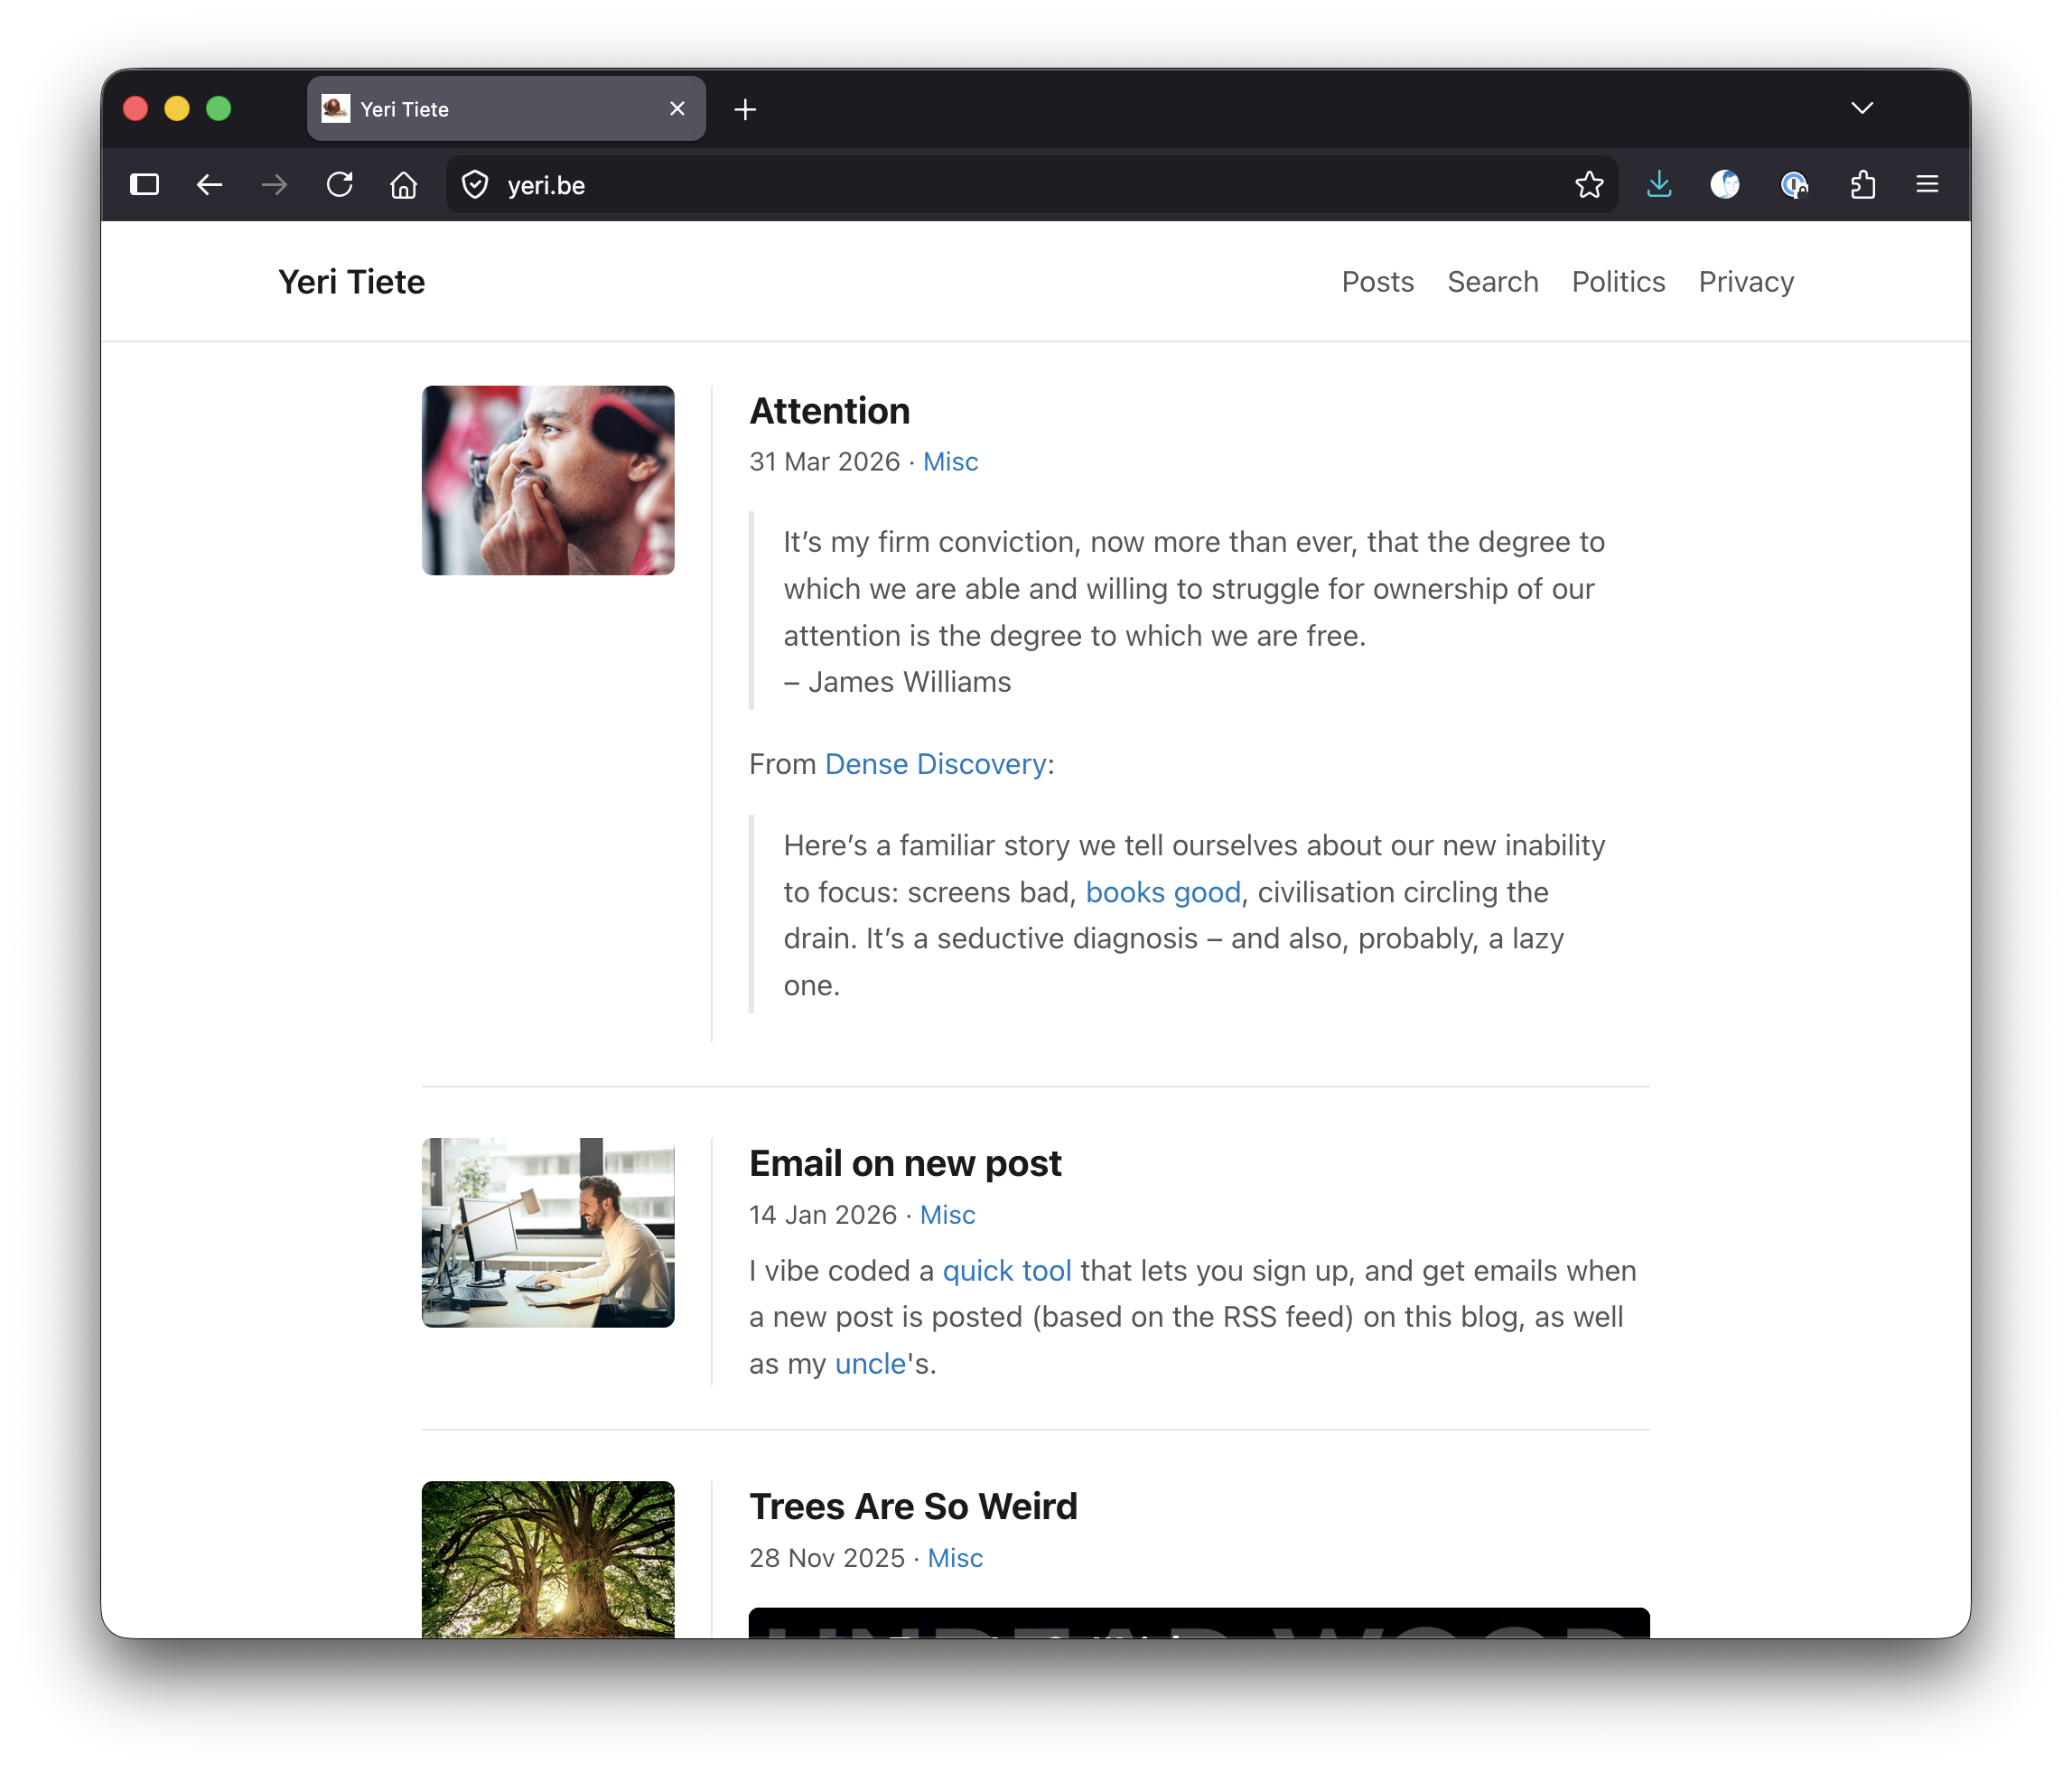Open the Email on new post title
Image resolution: width=2072 pixels, height=1772 pixels.
click(x=905, y=1163)
